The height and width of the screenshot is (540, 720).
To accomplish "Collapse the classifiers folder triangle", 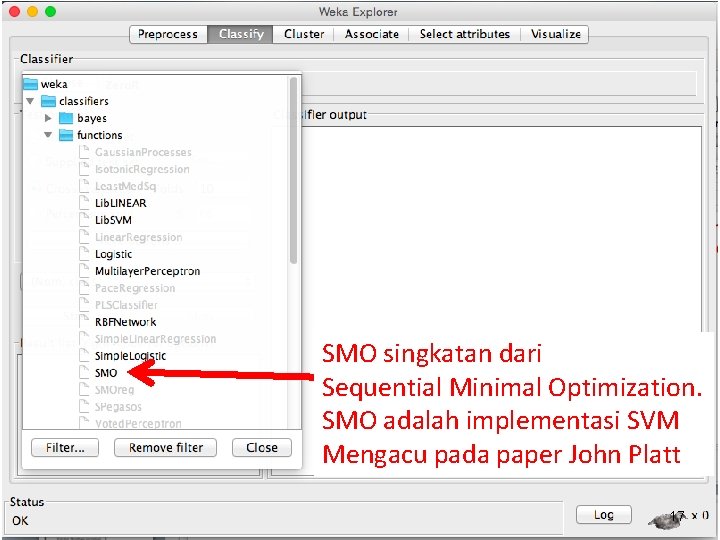I will (30, 101).
